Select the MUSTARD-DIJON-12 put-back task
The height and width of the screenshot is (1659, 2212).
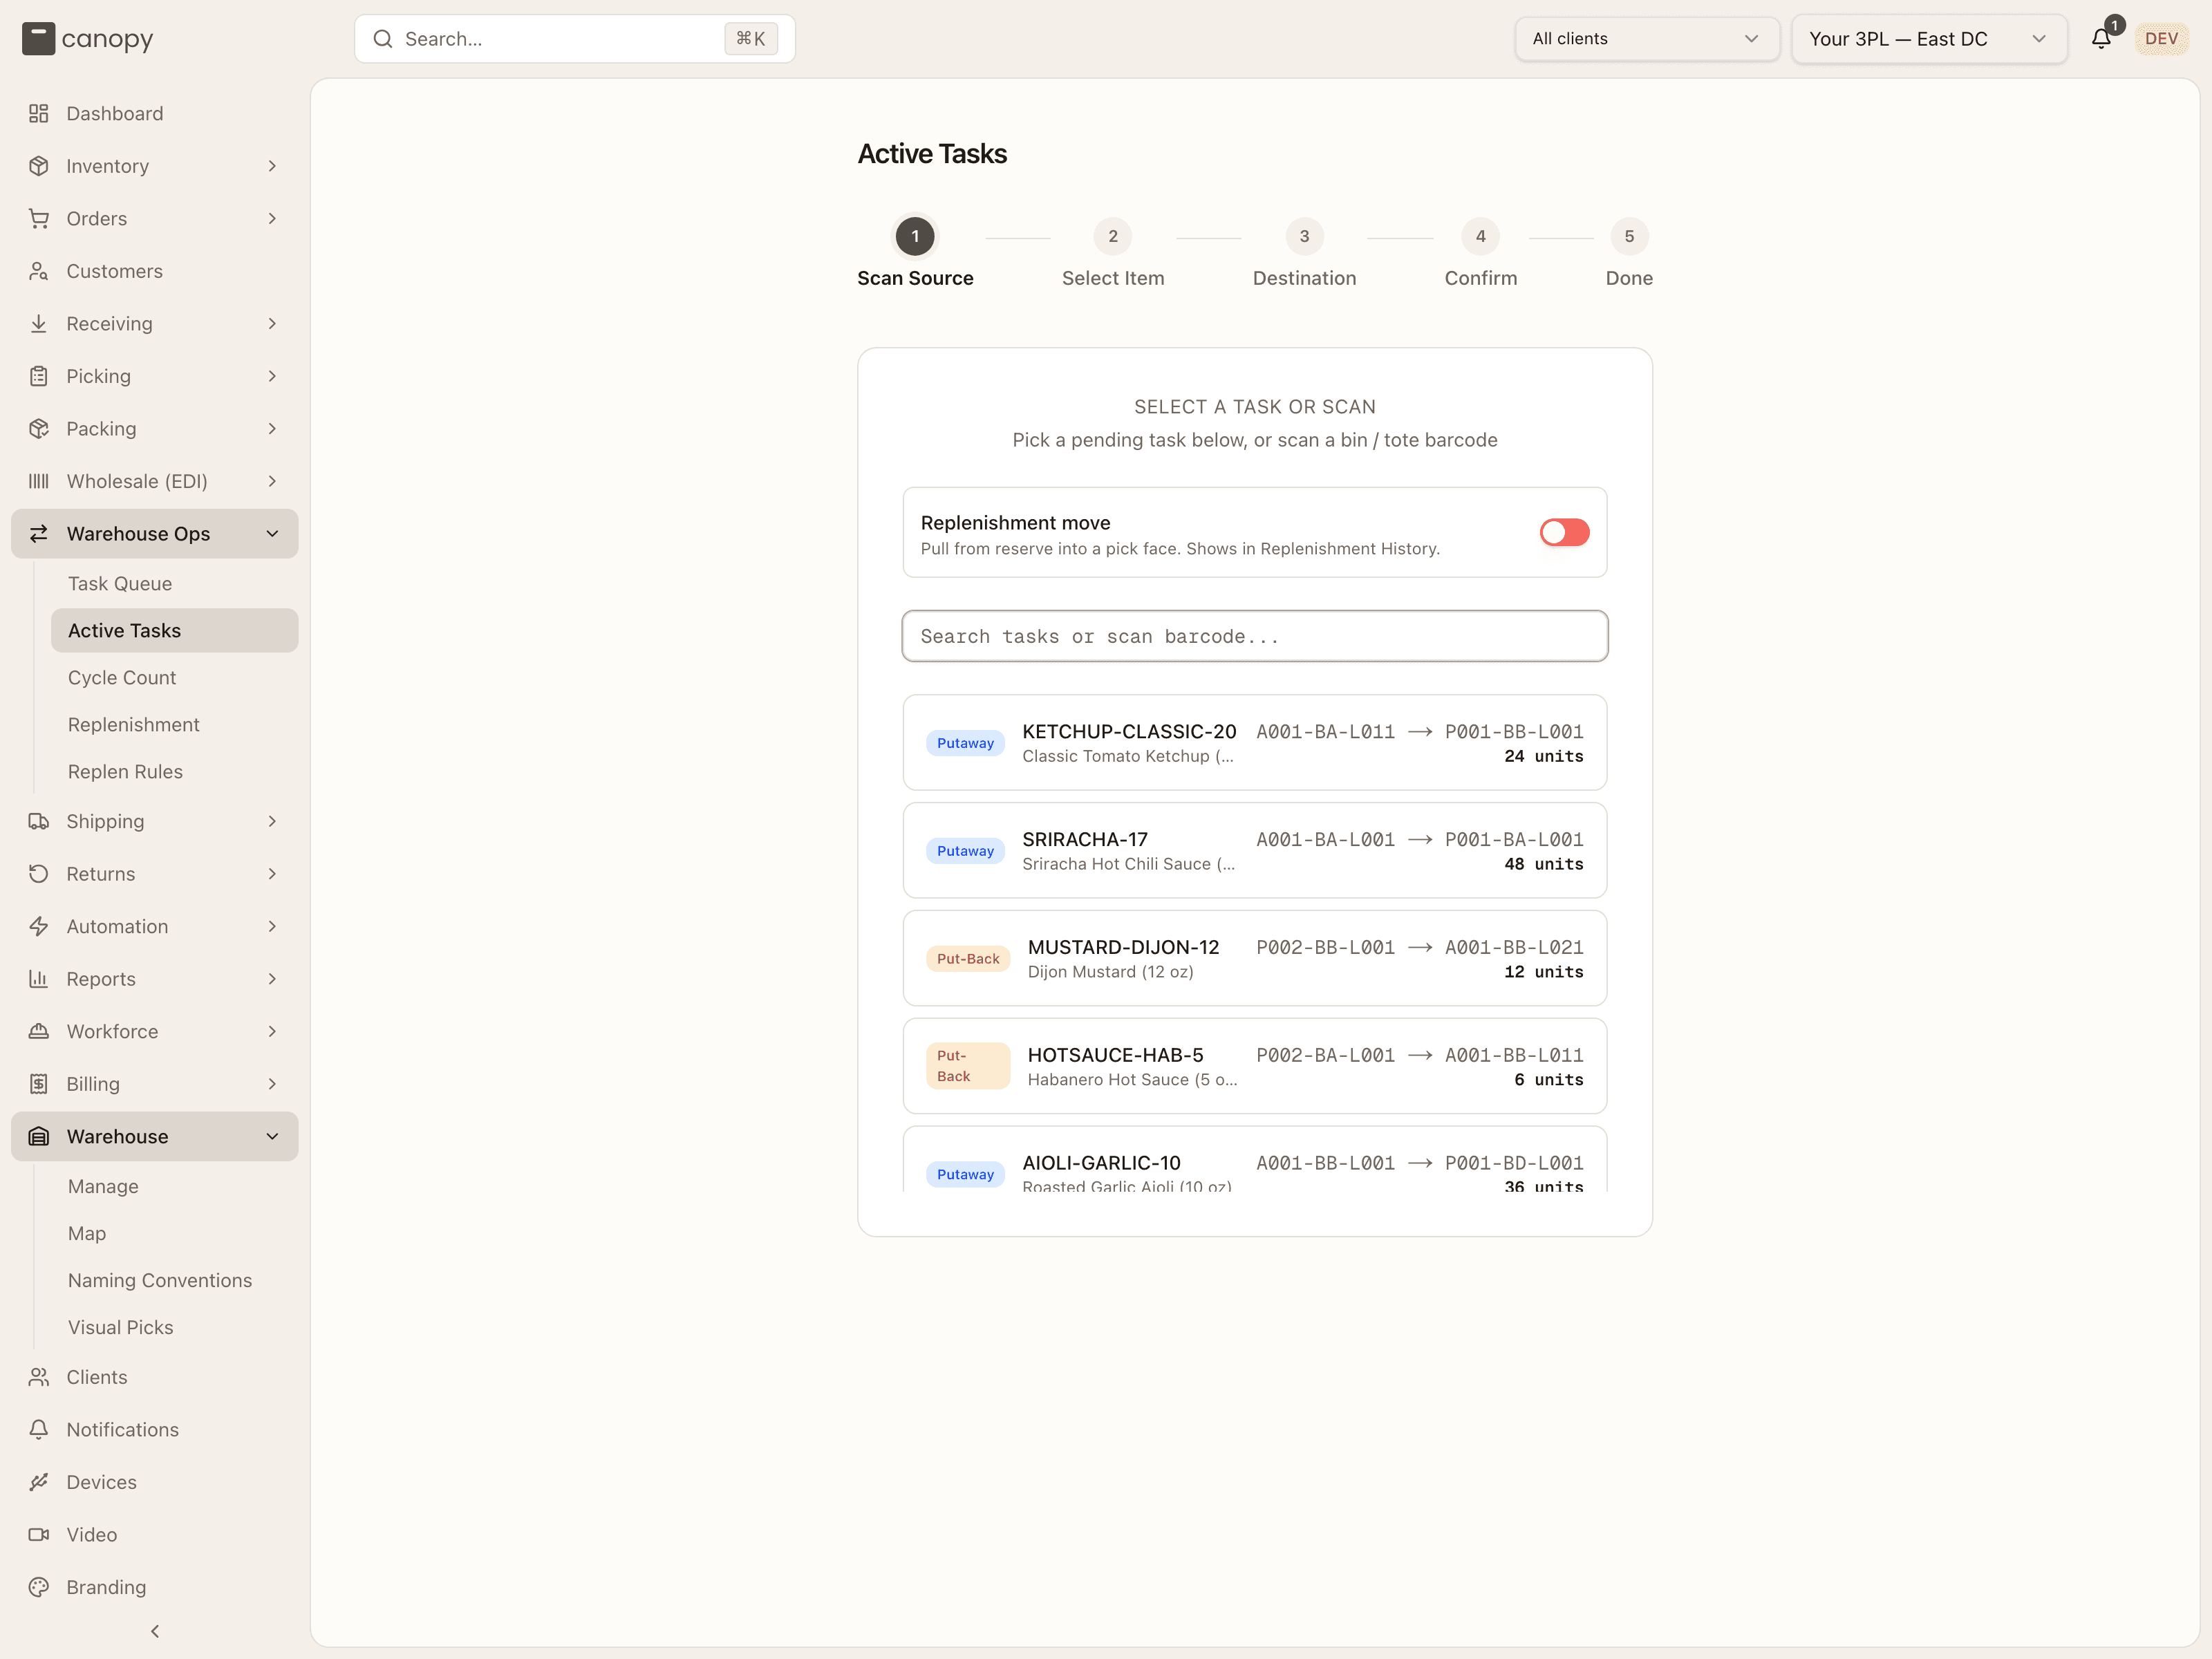pos(1254,958)
